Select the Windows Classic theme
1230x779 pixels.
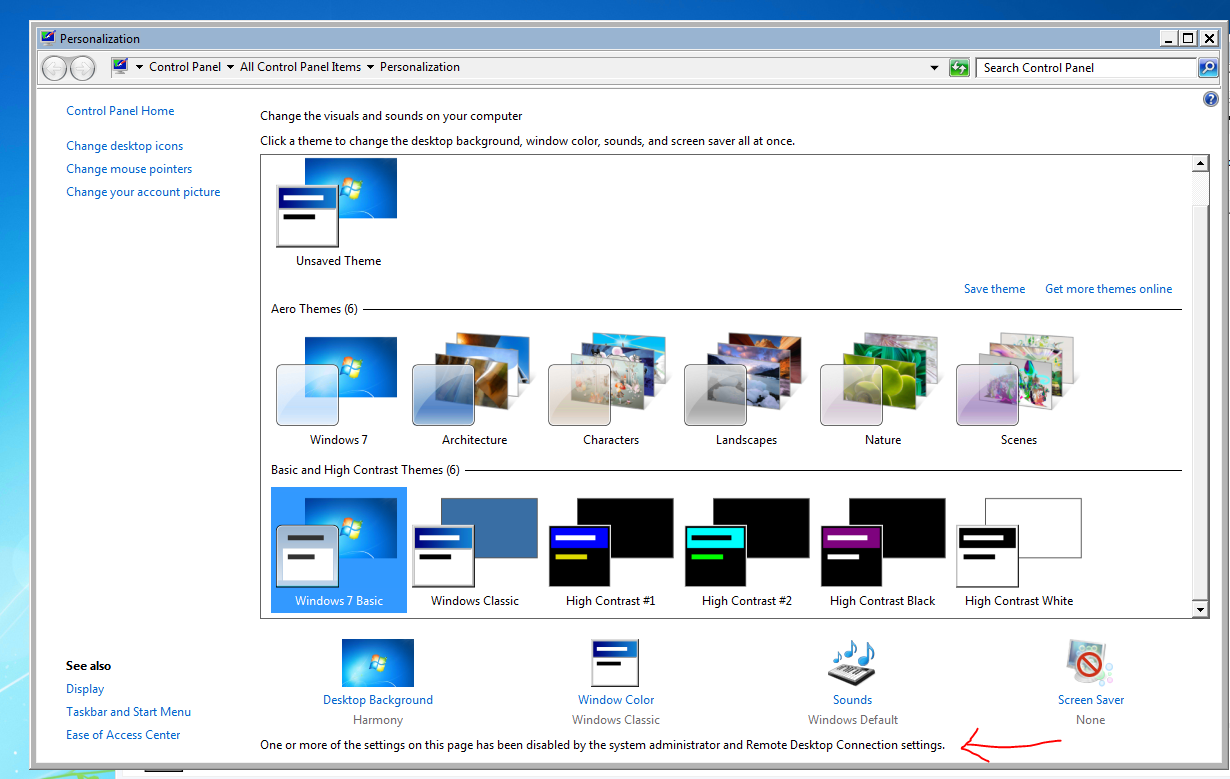474,552
